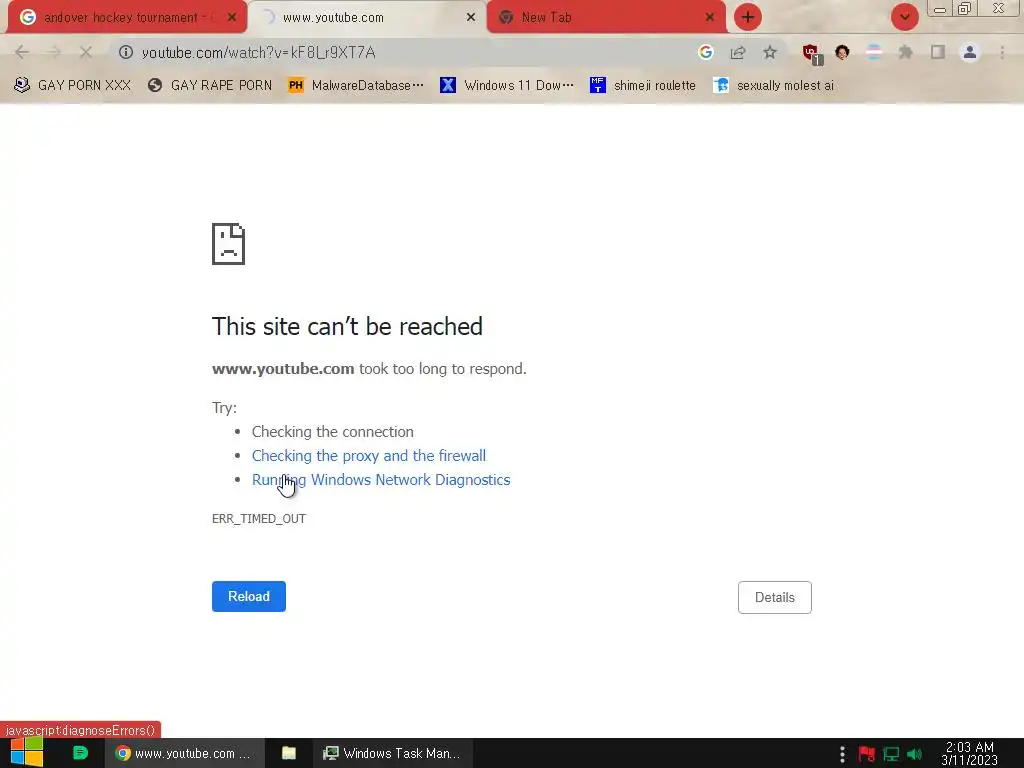This screenshot has height=768, width=1024.
Task: Open the Google icon in the address bar
Action: 705,52
